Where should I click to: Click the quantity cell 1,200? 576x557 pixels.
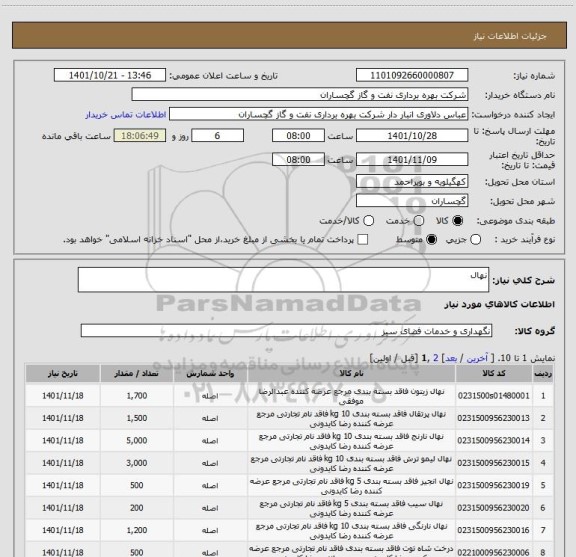click(x=137, y=530)
